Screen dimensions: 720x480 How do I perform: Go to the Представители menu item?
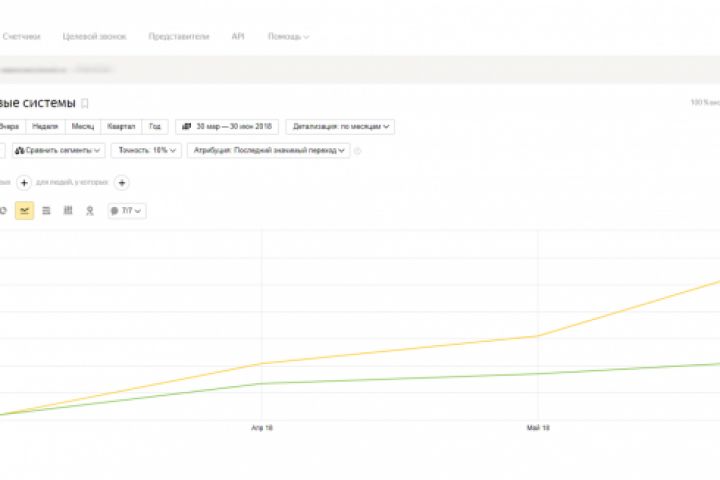pos(179,36)
